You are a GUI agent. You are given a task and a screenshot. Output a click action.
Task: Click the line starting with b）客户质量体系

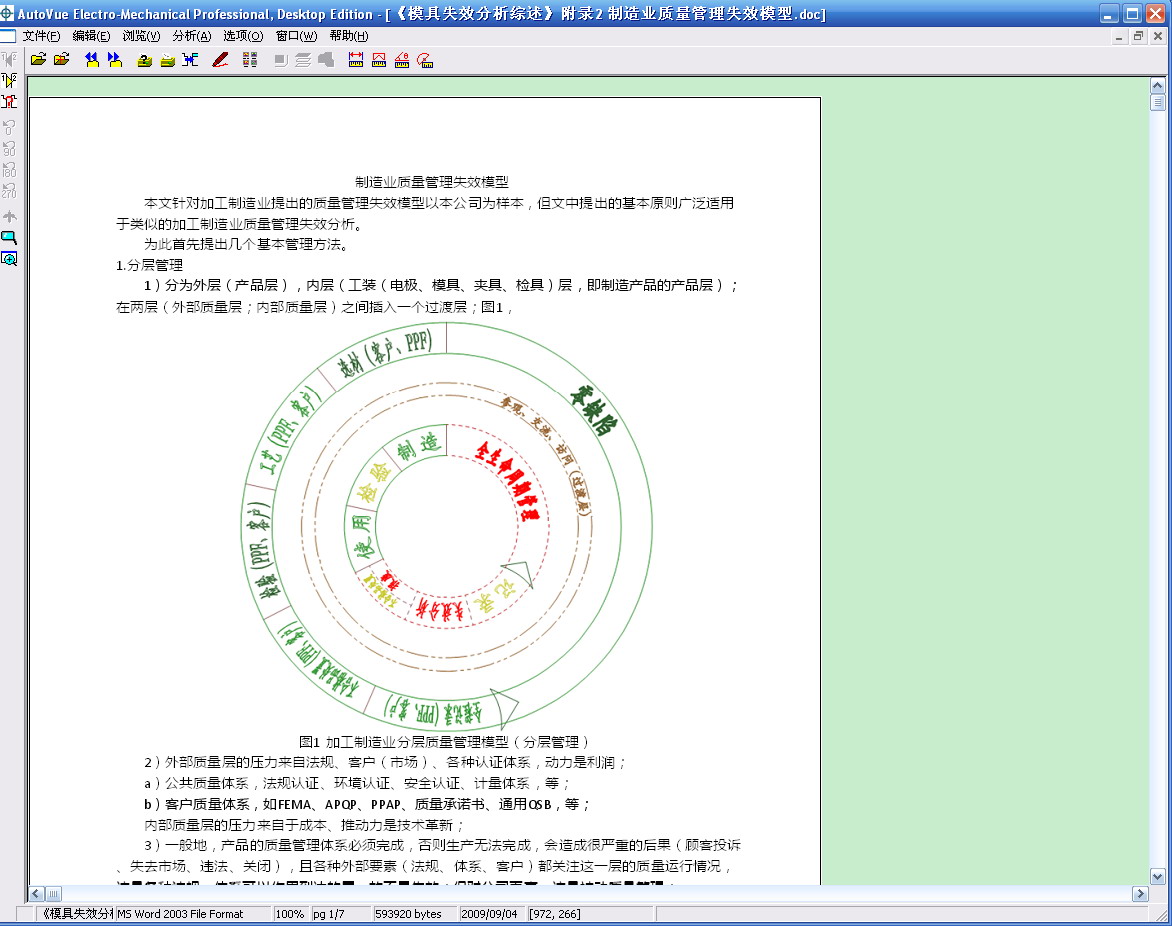[367, 804]
